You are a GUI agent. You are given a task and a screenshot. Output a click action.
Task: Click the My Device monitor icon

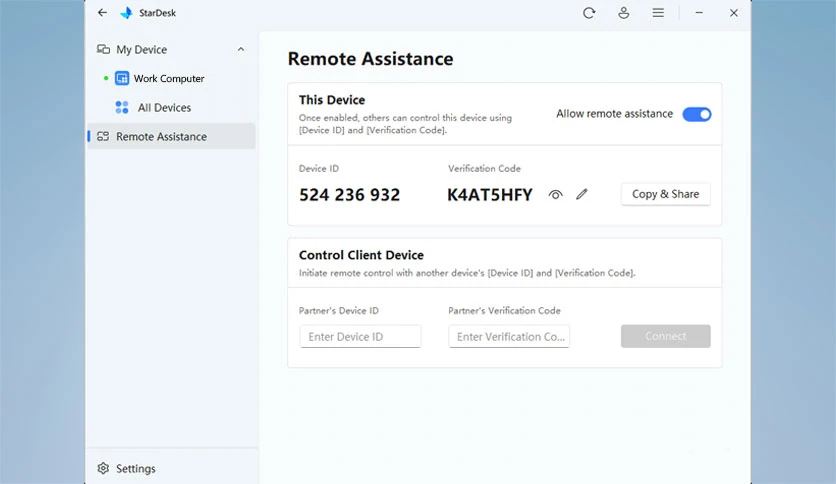click(103, 50)
